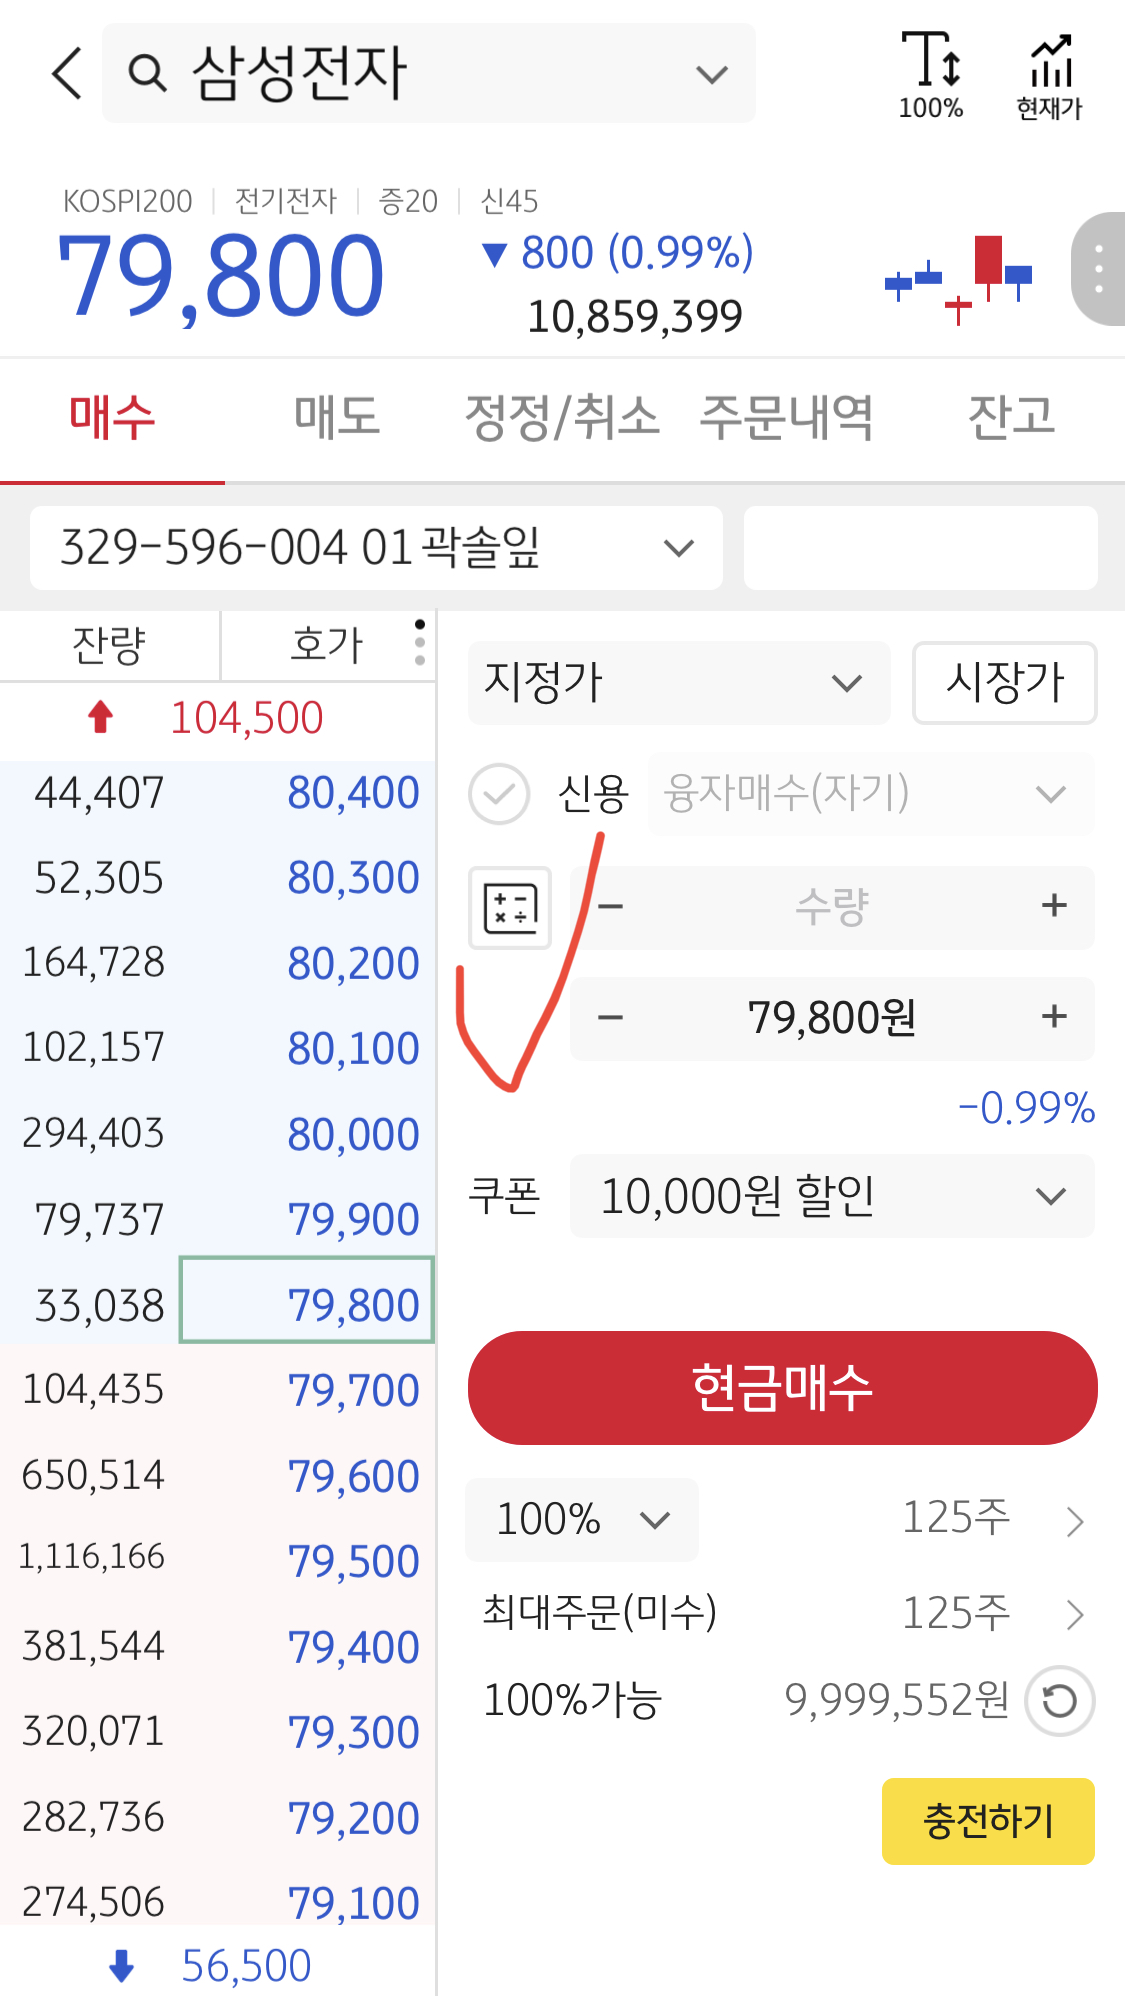The height and width of the screenshot is (1996, 1125).
Task: Open the quantity calculator icon
Action: 510,908
